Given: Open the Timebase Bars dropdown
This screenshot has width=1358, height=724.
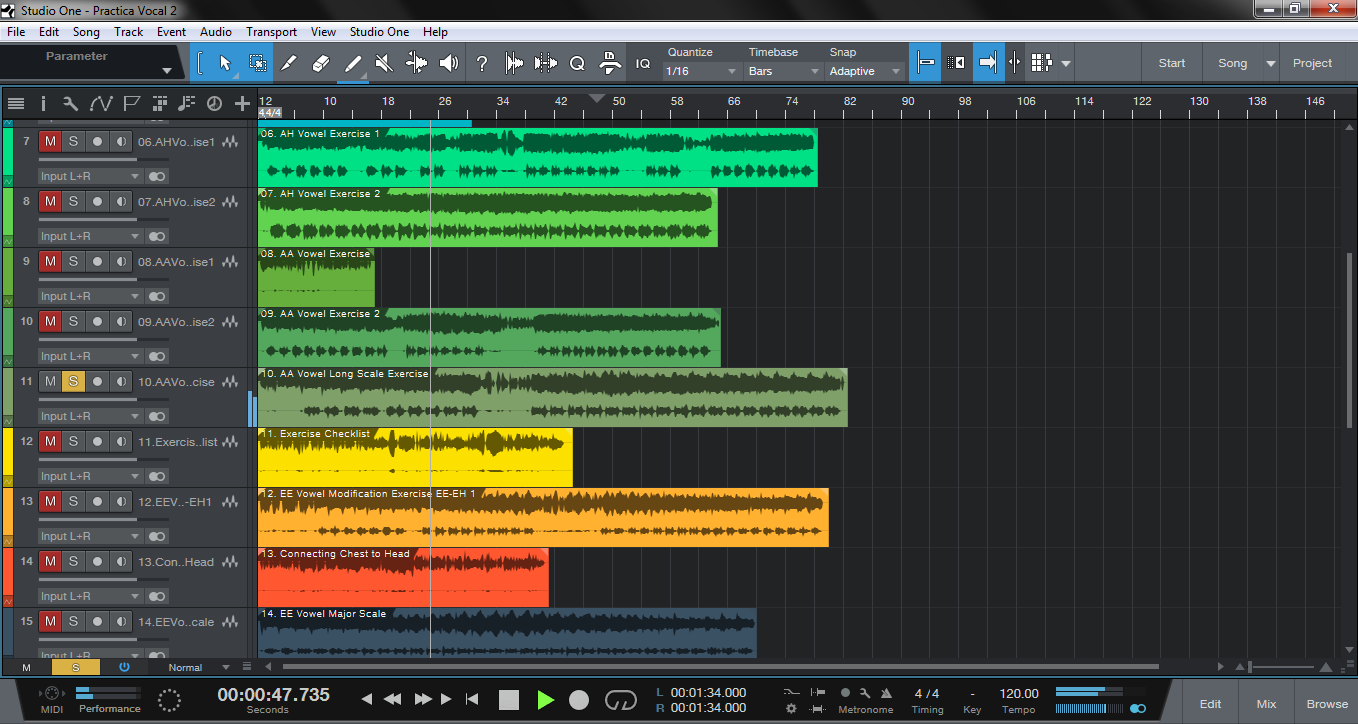Looking at the screenshot, I should [x=783, y=71].
